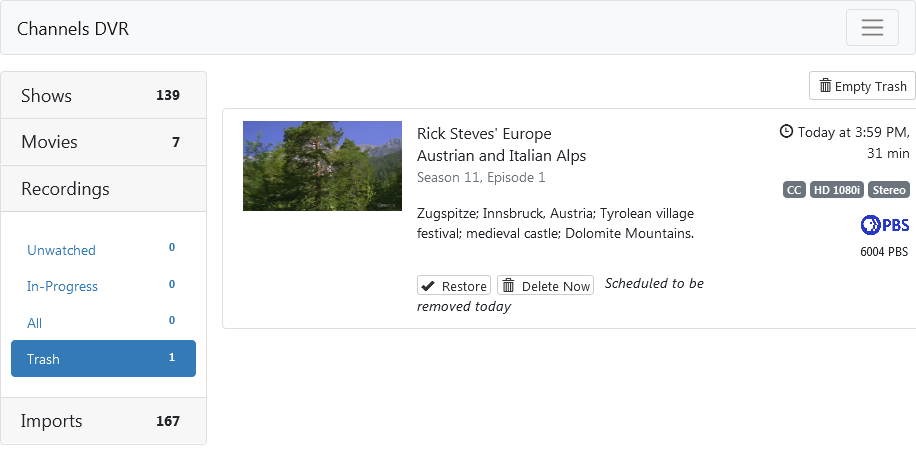
Task: Click the Channels DVR brand title
Action: coord(73,29)
